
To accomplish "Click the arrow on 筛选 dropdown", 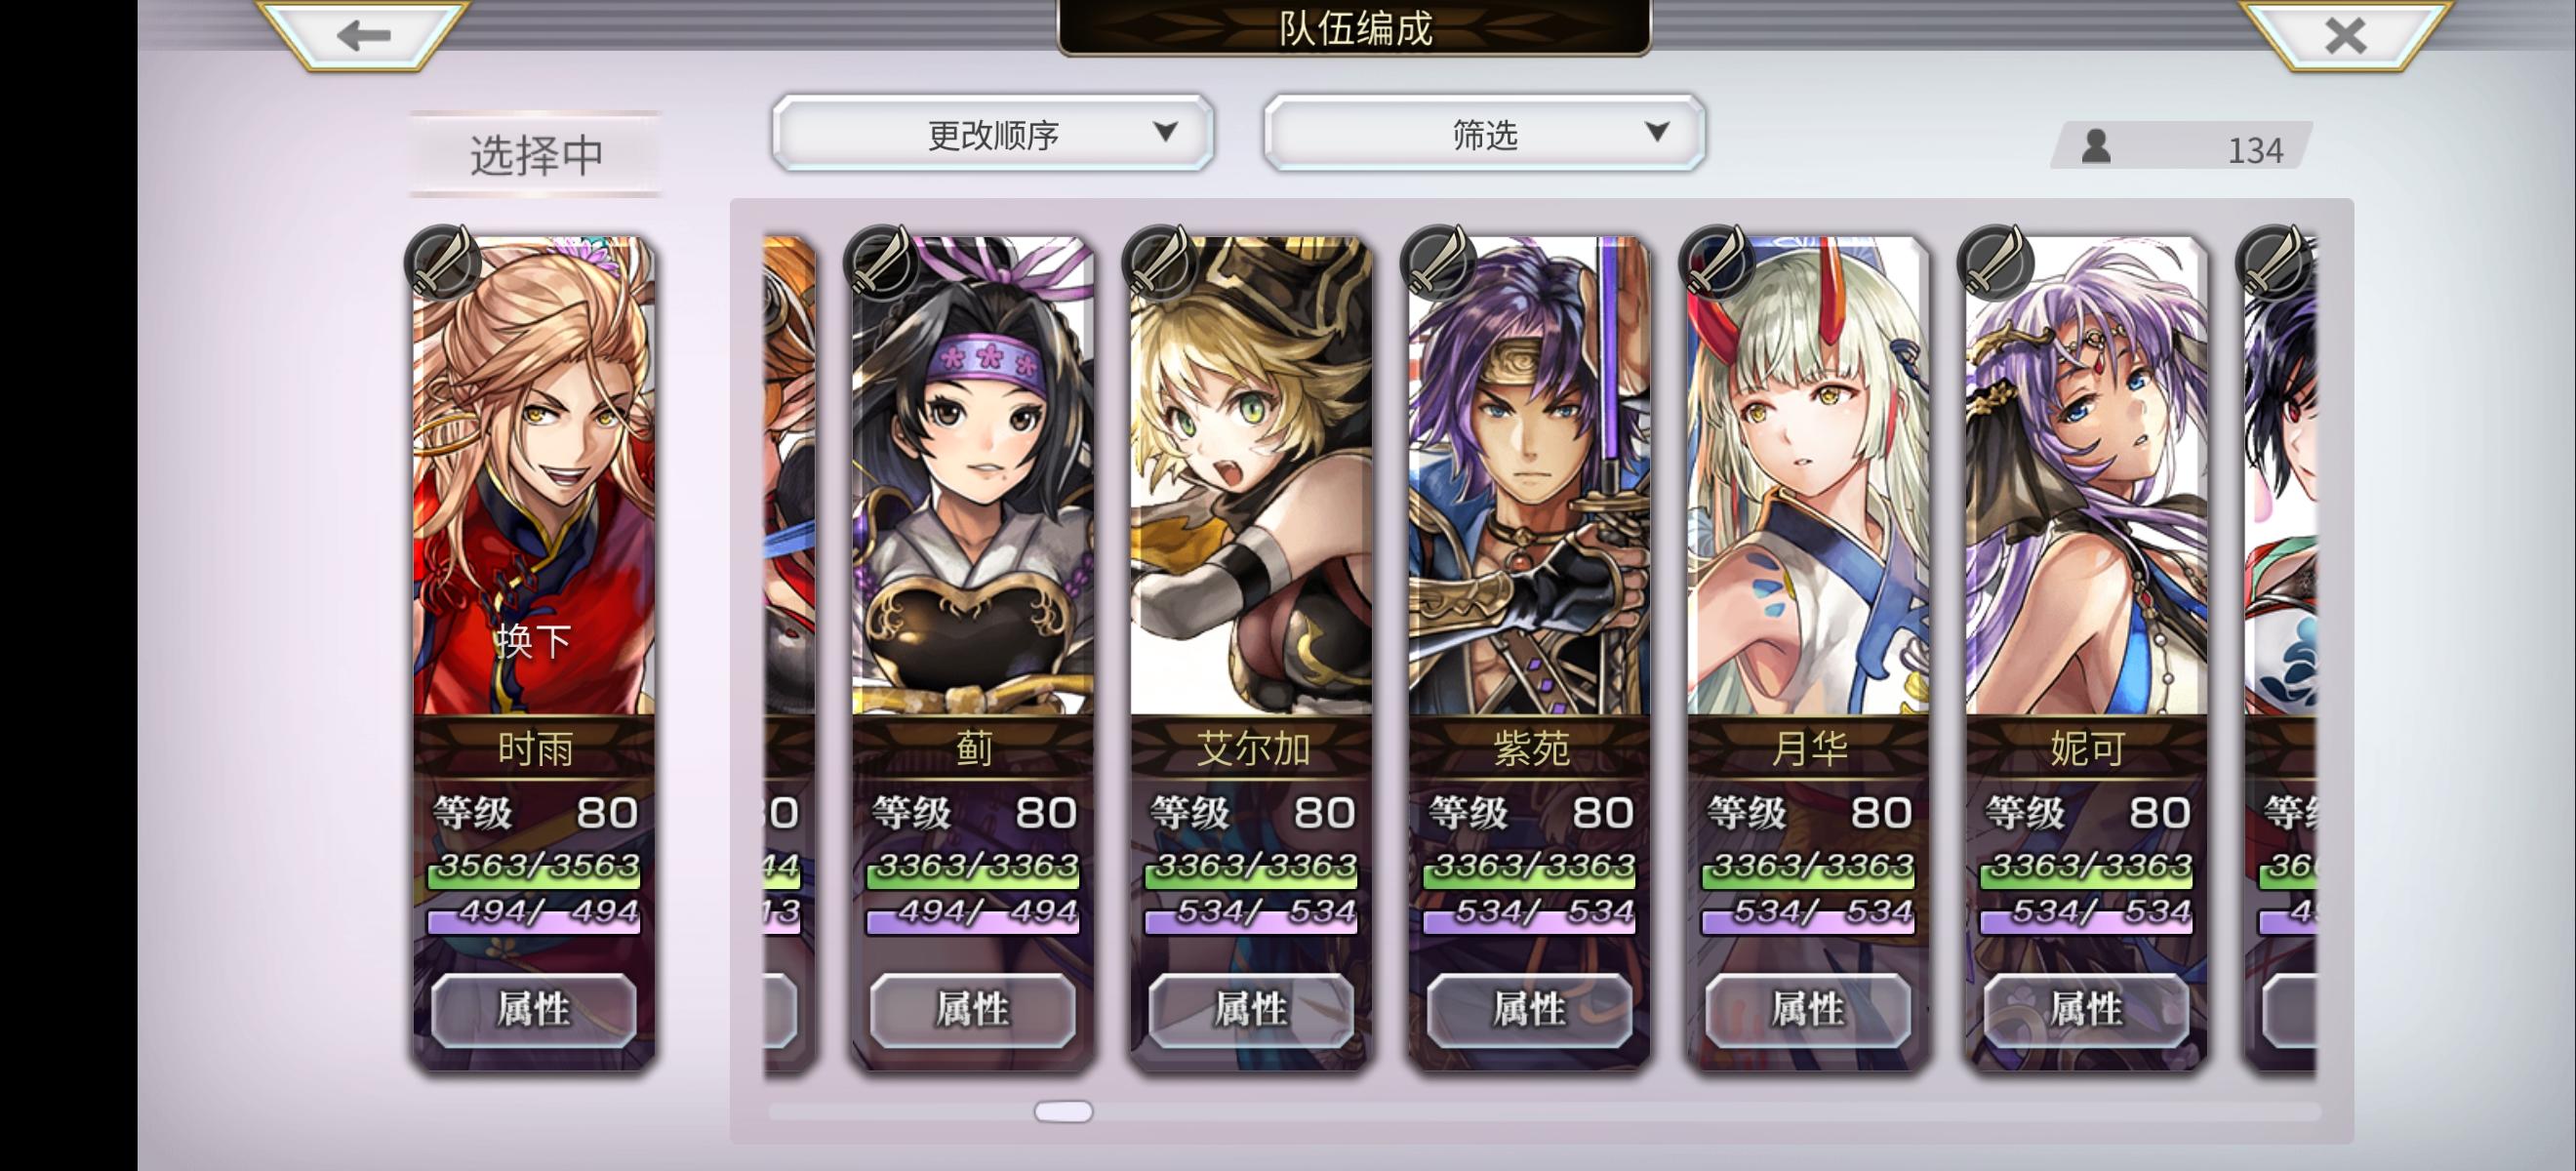I will 1657,131.
